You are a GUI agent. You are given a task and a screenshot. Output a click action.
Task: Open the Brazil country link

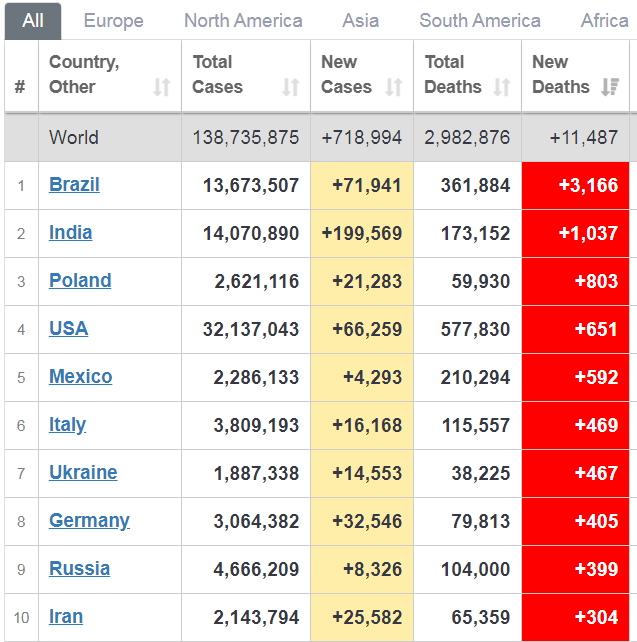(x=74, y=185)
